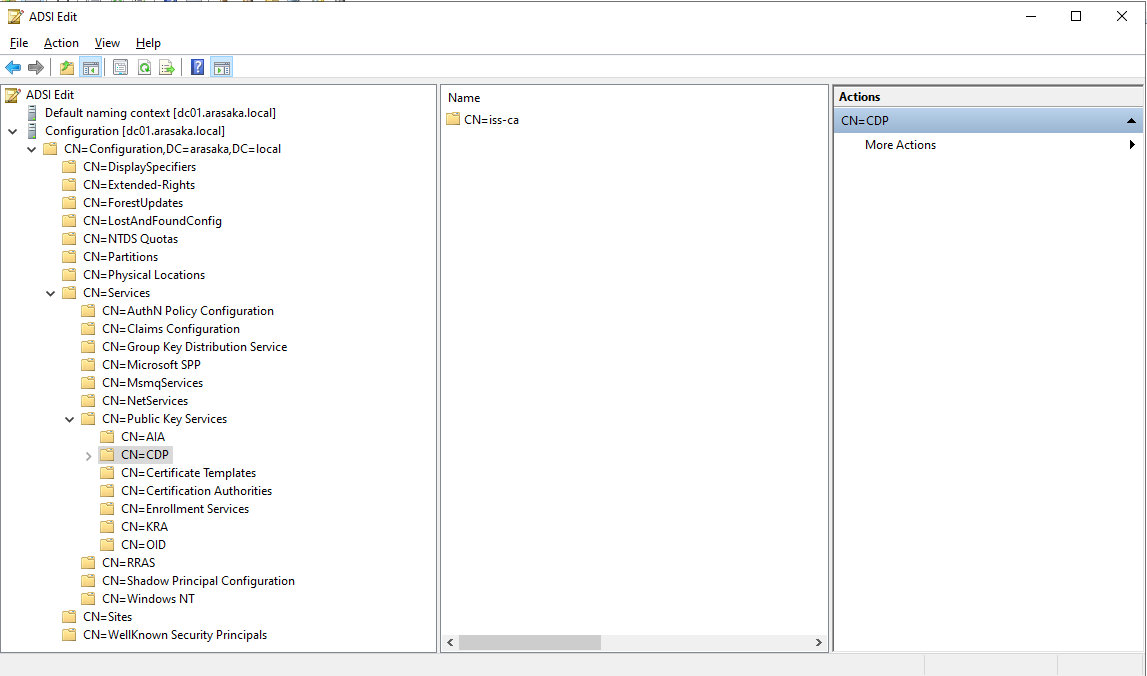
Task: Collapse the CN=Public Key Services node
Action: 70,419
